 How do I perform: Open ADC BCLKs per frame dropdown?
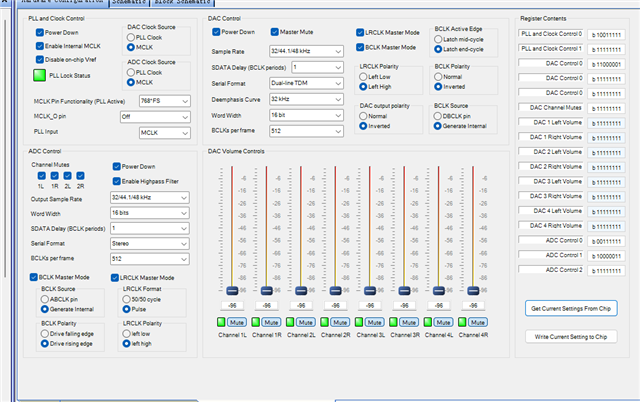[x=150, y=259]
